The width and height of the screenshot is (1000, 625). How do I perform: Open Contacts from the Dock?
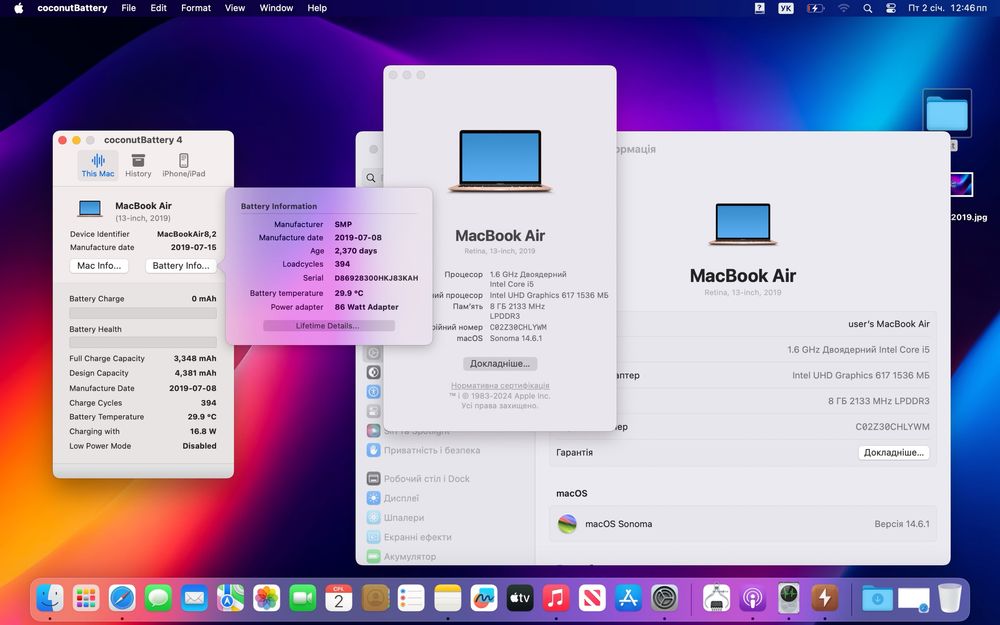(x=375, y=598)
